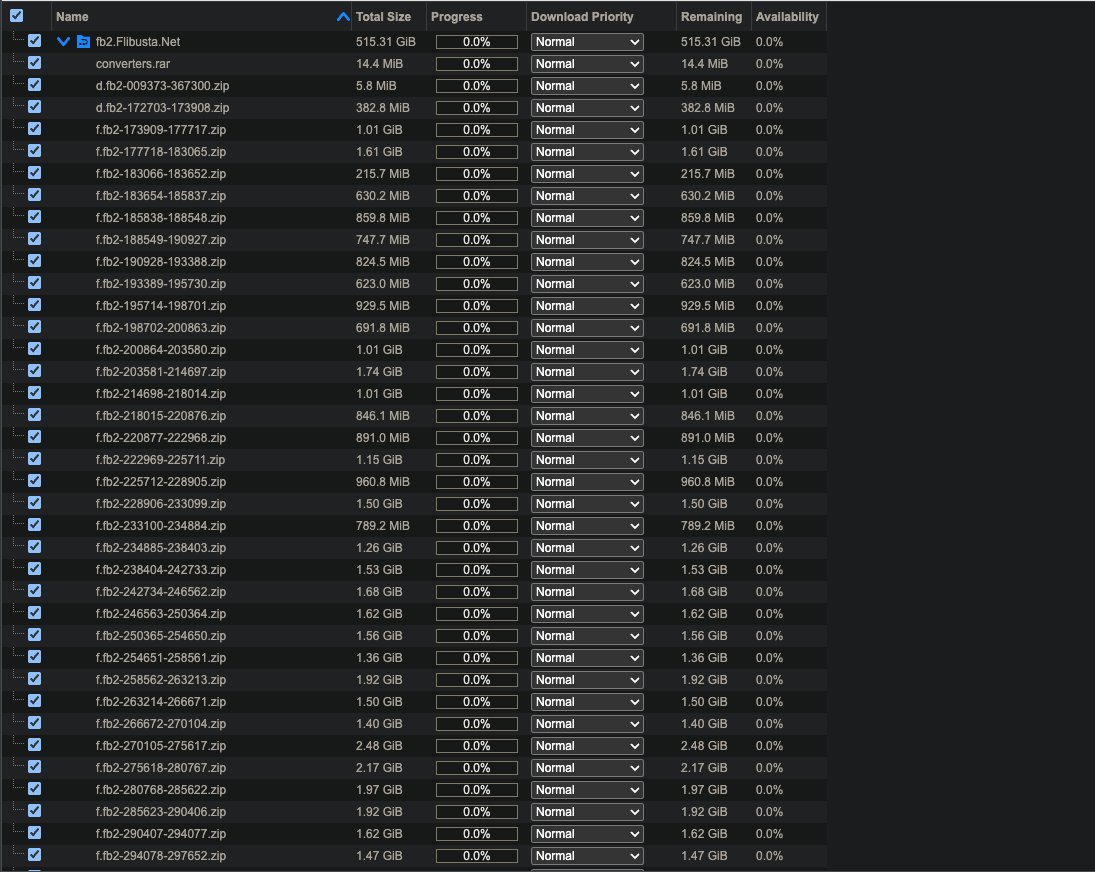Click the 2.17 GiB remaining value
1095x872 pixels.
(704, 767)
